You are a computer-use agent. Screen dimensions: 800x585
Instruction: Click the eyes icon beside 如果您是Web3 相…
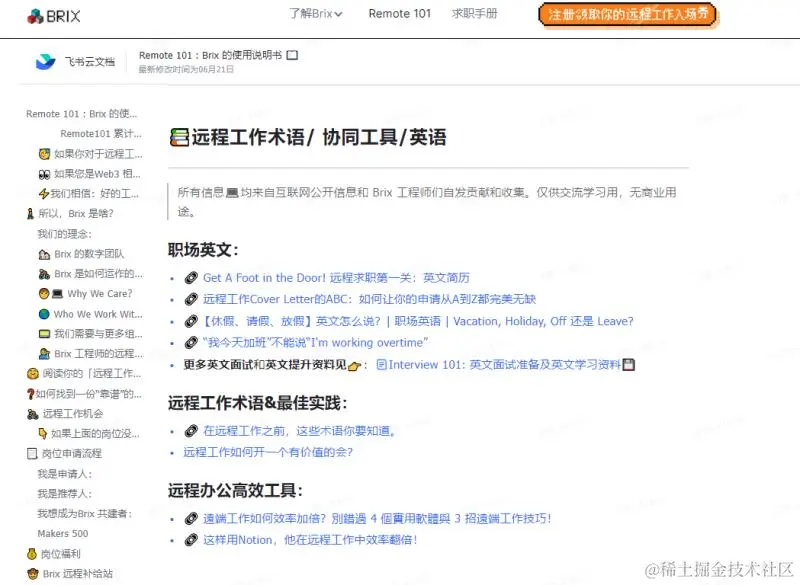[44, 174]
